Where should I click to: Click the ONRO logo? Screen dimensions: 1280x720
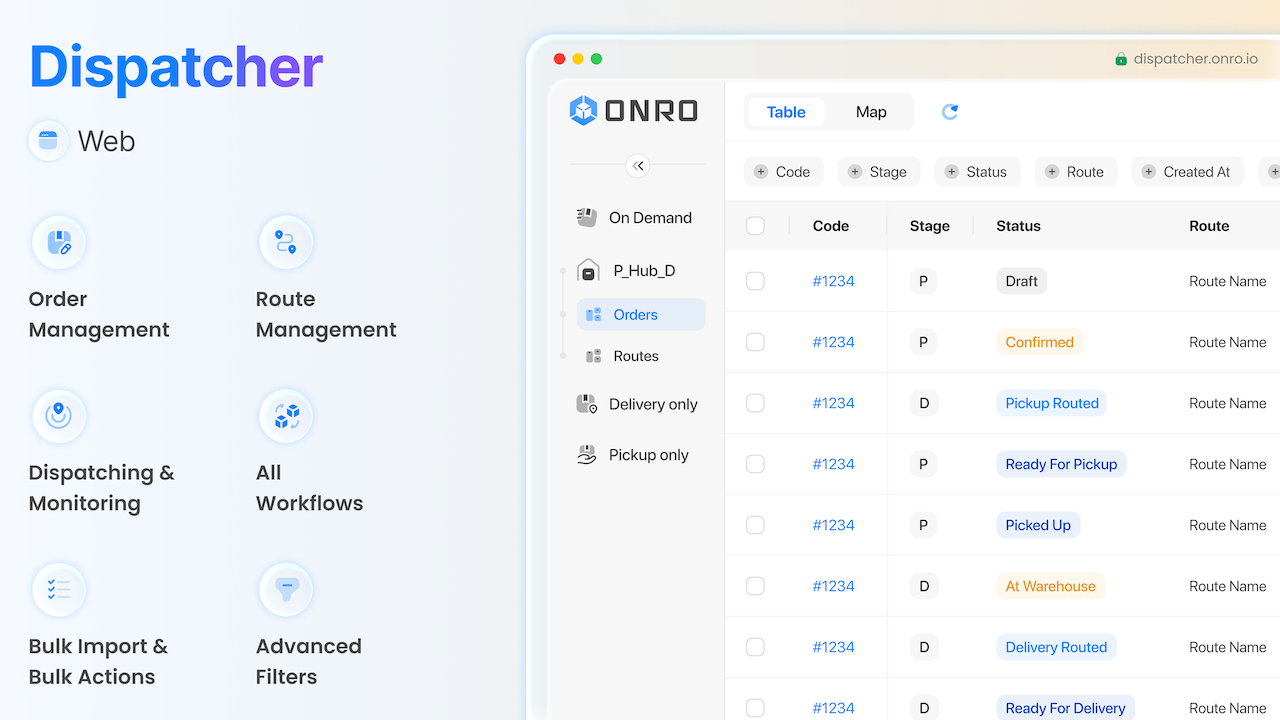634,110
